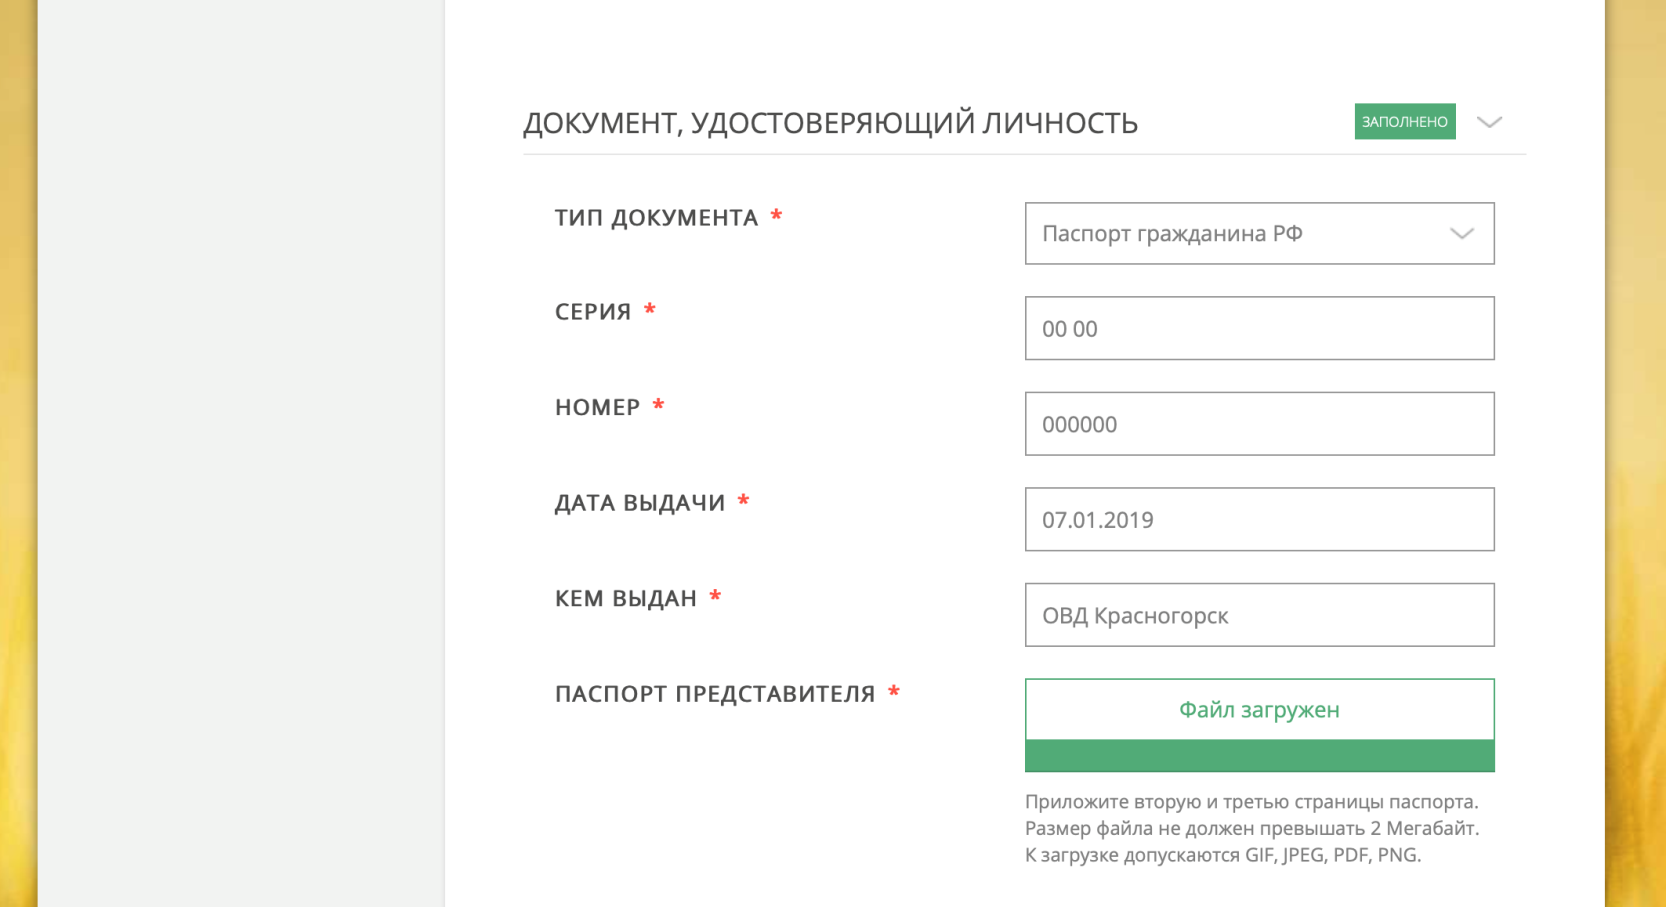Click the ДАТА ВЫДАЧИ label

[x=640, y=503]
